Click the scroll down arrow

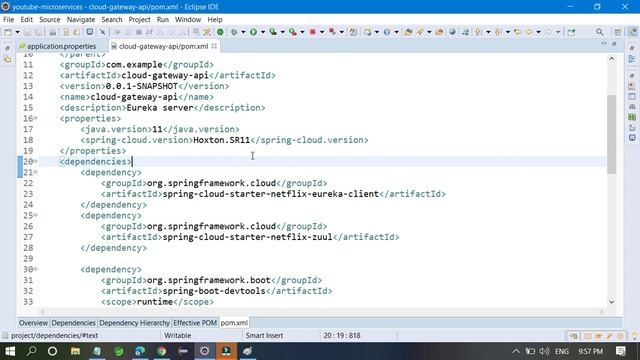[611, 302]
